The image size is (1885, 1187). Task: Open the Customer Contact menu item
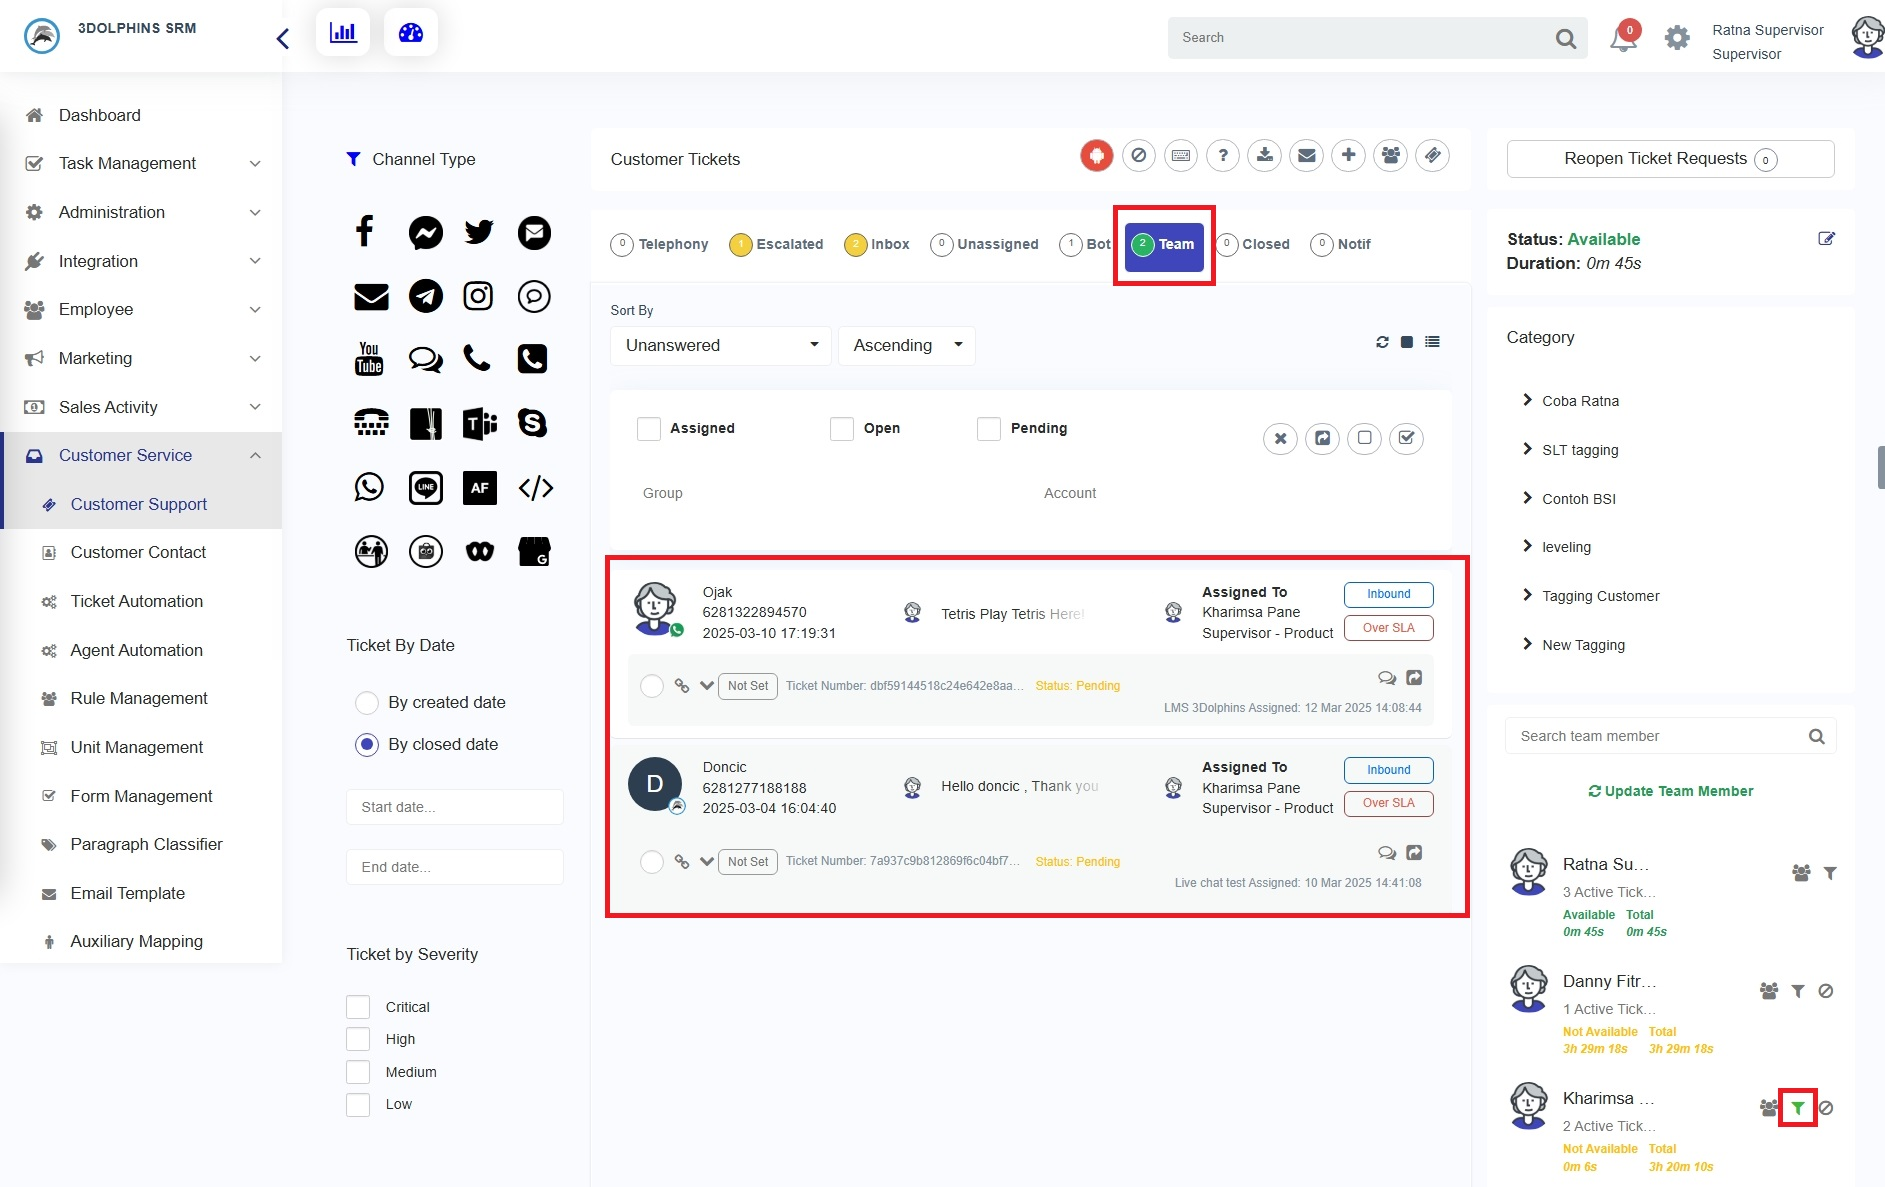pyautogui.click(x=138, y=553)
